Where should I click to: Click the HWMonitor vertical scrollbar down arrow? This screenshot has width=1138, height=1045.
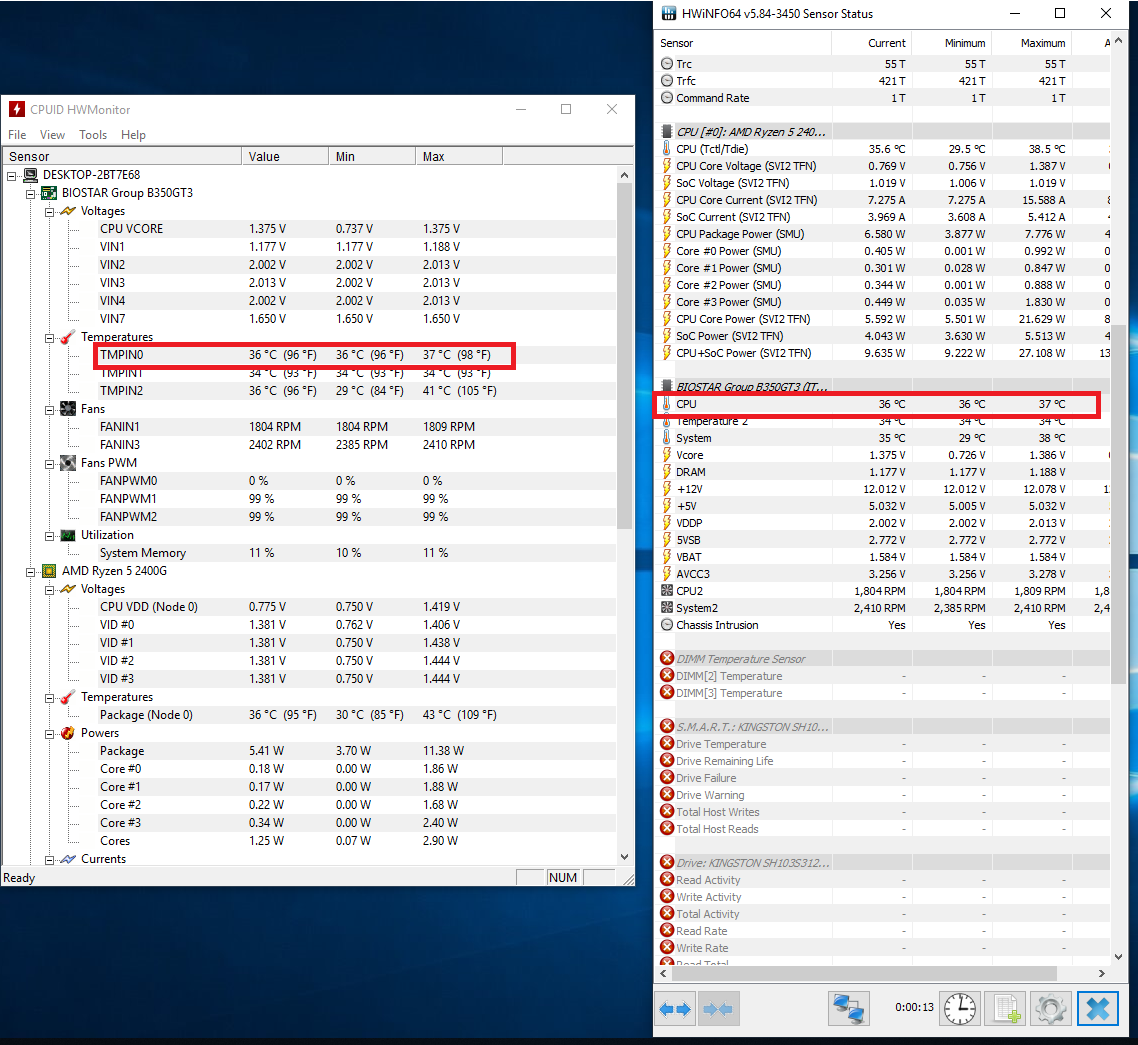625,857
